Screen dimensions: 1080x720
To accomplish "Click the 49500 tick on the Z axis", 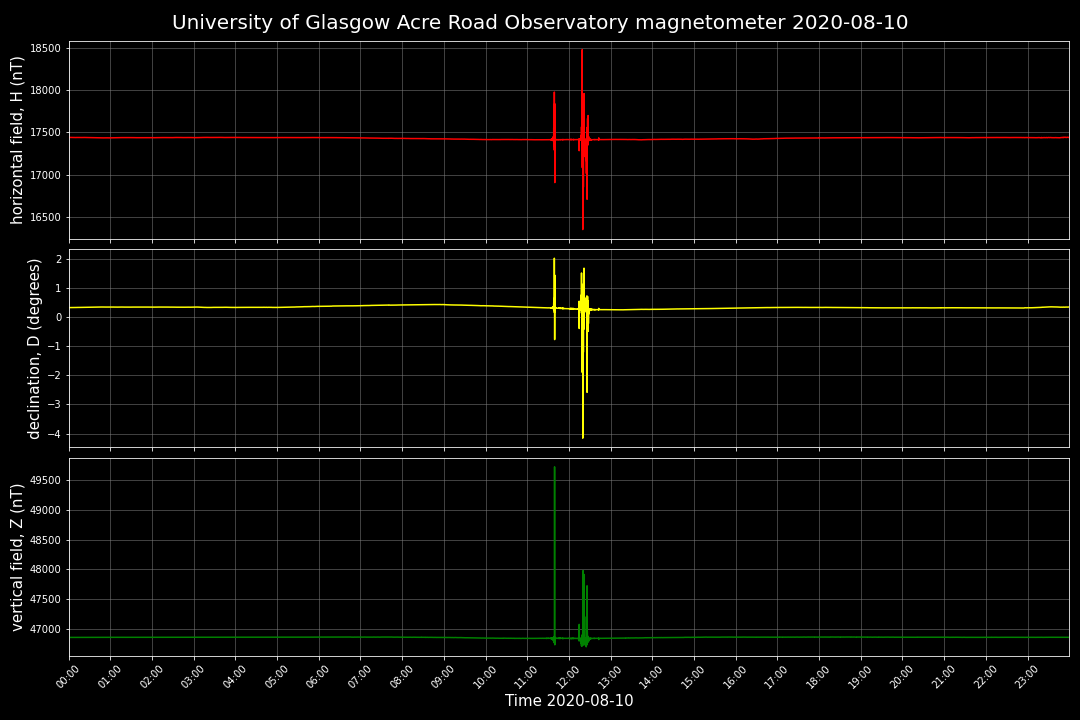I will pos(46,480).
